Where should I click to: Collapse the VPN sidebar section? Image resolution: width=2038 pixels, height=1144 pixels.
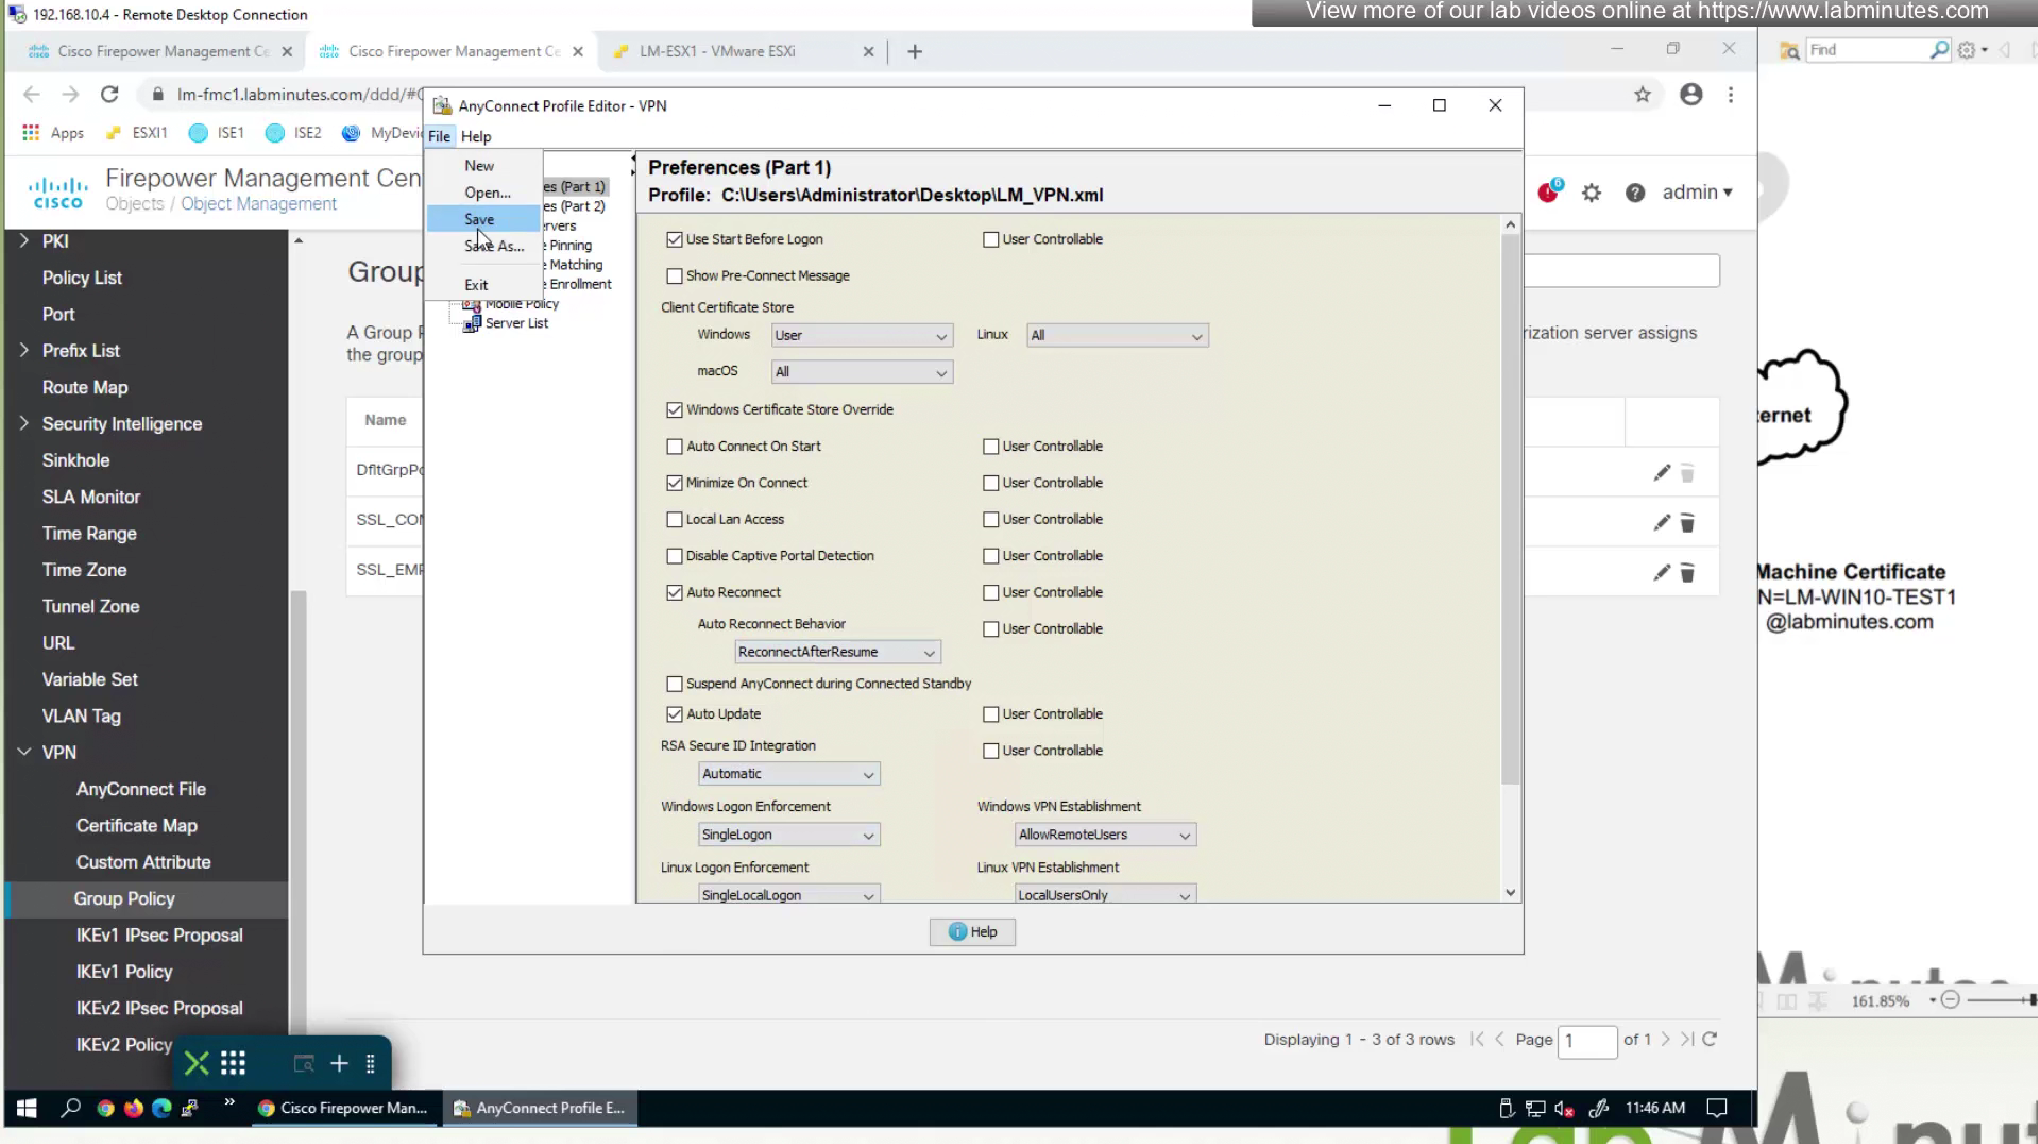pos(24,752)
